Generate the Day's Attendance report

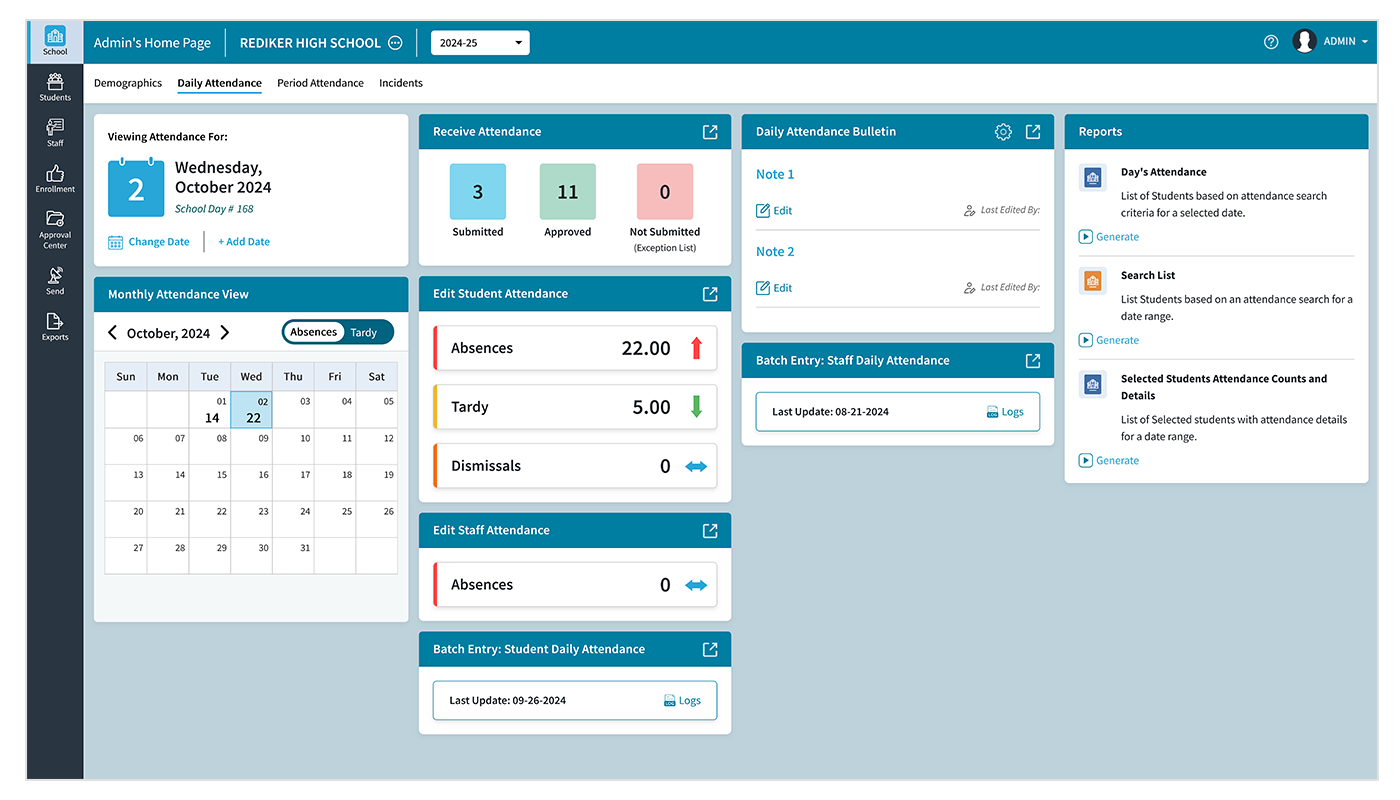point(1110,236)
